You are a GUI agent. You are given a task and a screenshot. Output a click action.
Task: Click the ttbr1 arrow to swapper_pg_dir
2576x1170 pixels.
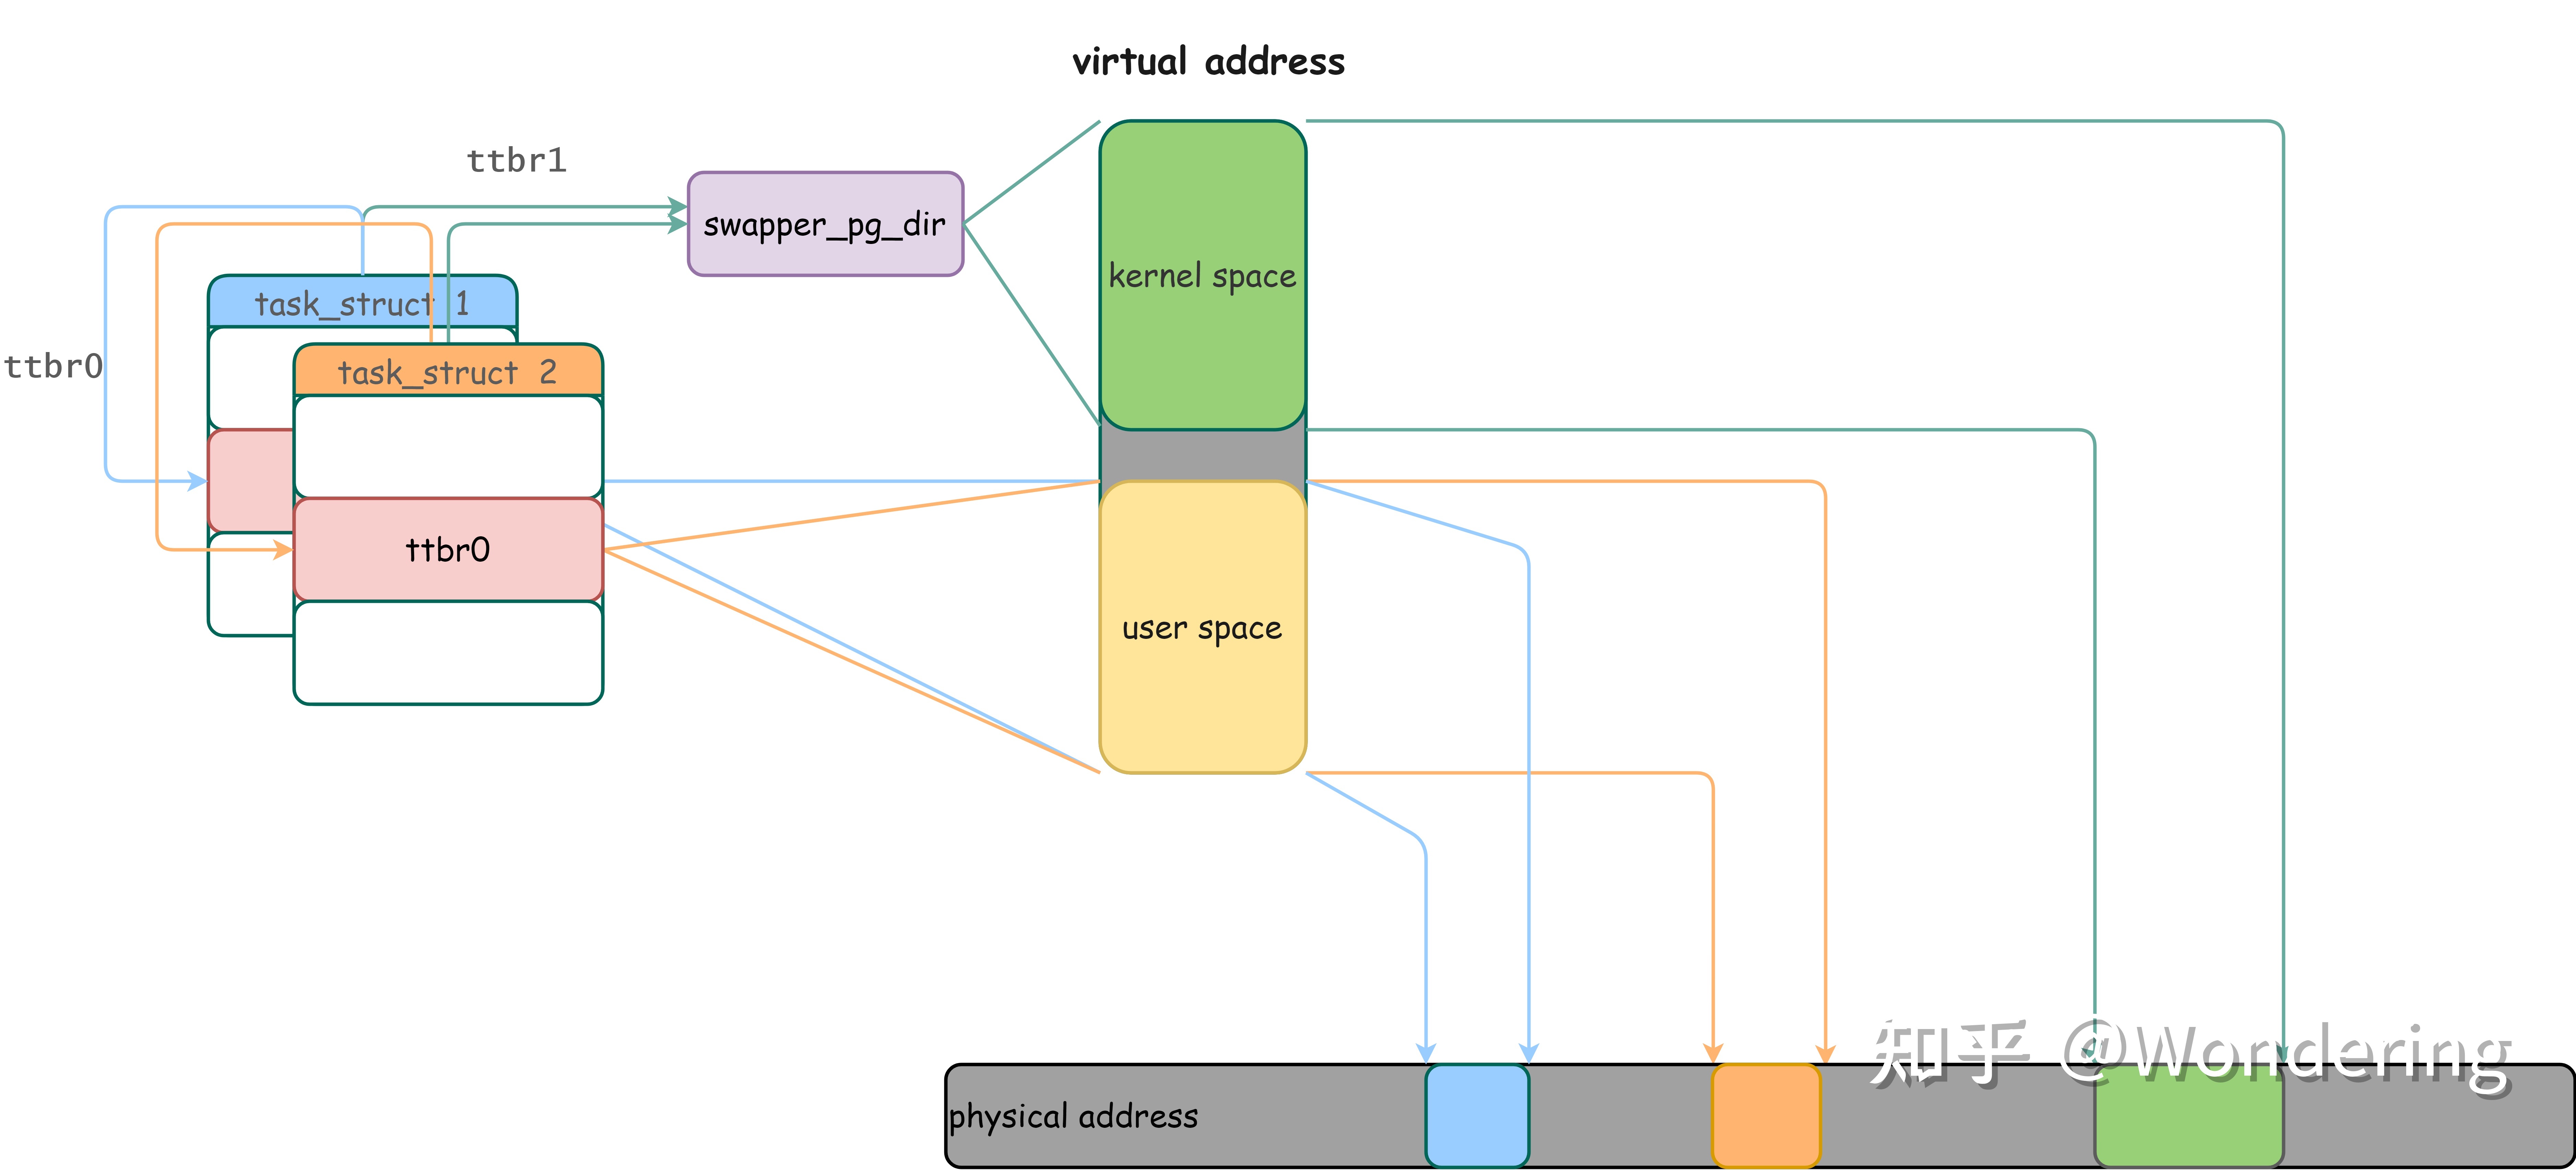[x=575, y=210]
